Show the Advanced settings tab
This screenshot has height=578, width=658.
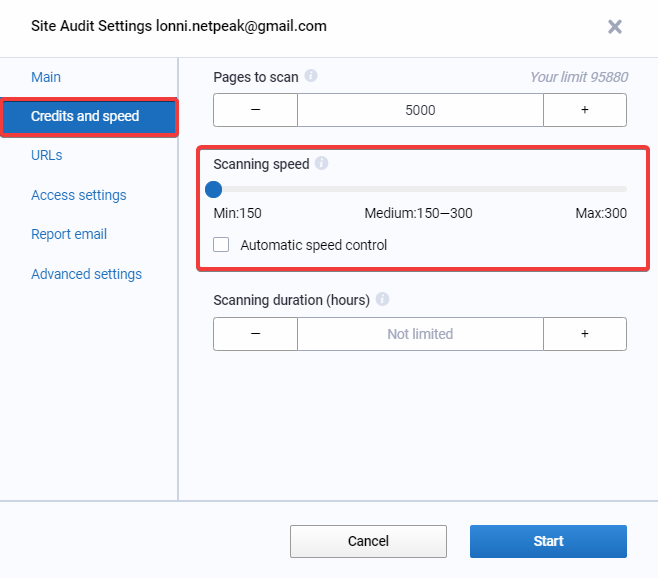coord(86,274)
